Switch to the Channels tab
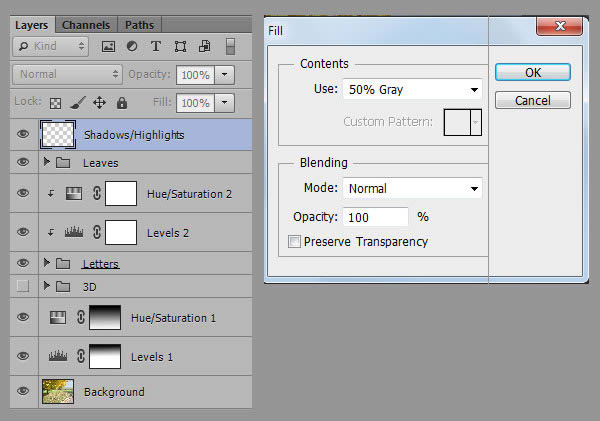The width and height of the screenshot is (600, 421). pyautogui.click(x=86, y=24)
